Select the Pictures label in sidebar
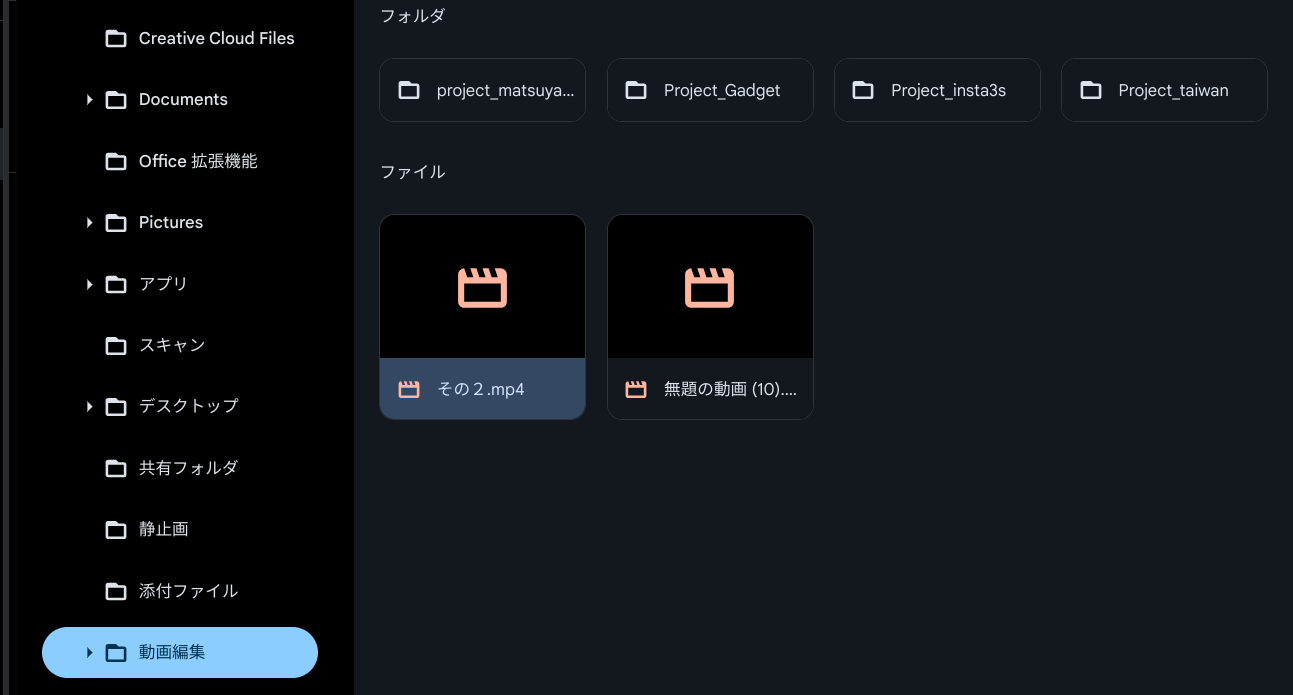The height and width of the screenshot is (695, 1293). (x=171, y=223)
